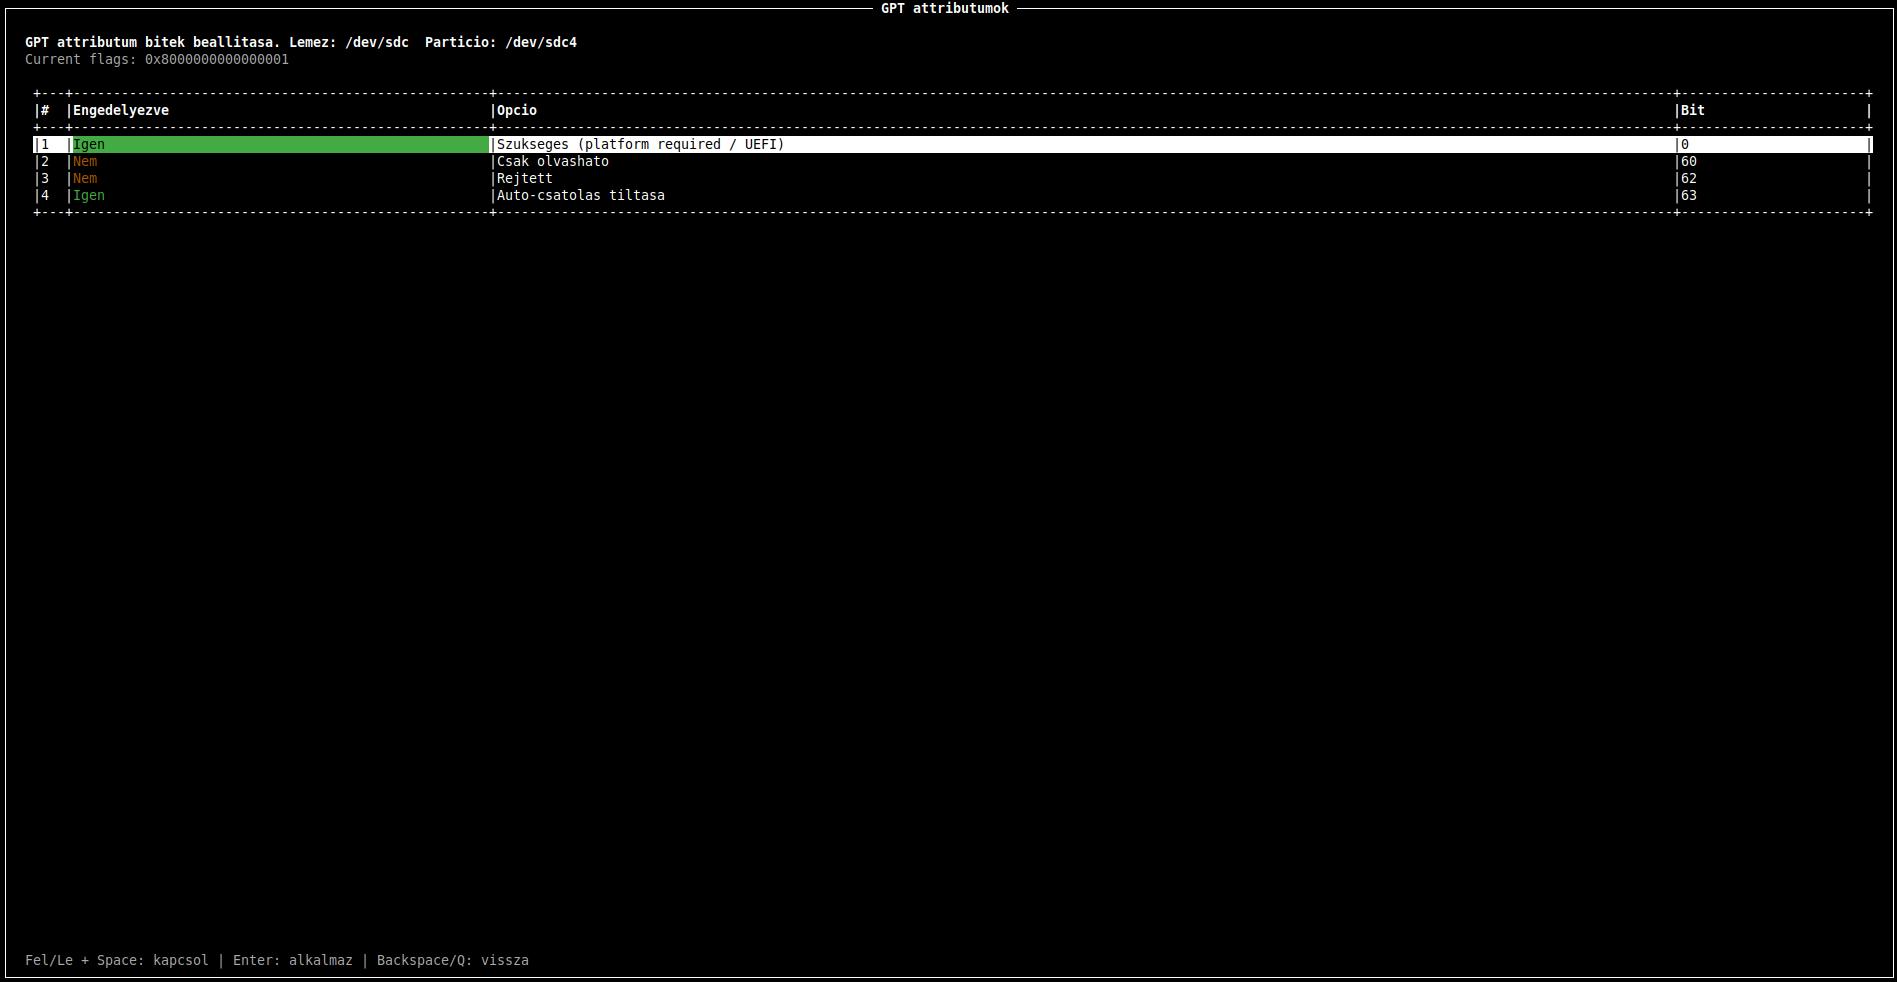Viewport: 1897px width, 982px height.
Task: Click the 'GPT attributumok' window title
Action: tap(945, 8)
